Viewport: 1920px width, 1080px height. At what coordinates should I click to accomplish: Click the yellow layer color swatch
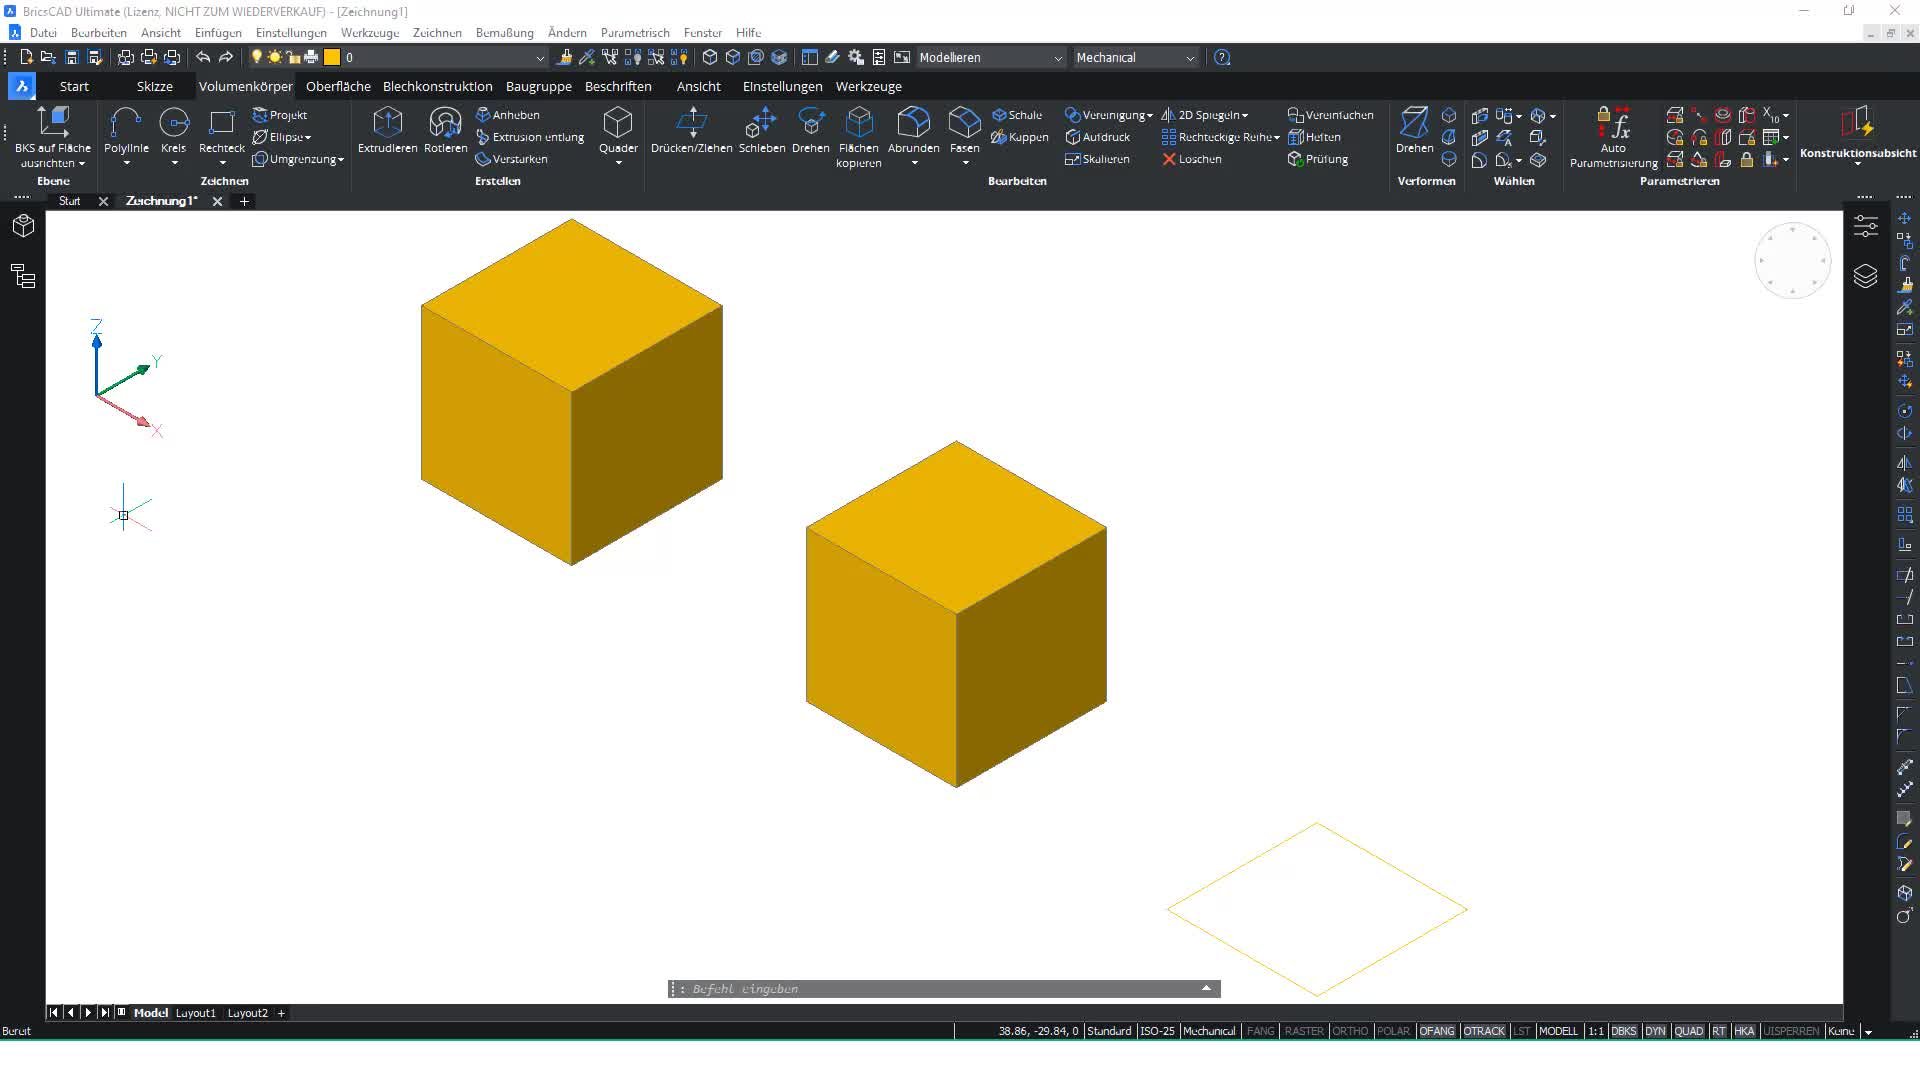pyautogui.click(x=332, y=57)
